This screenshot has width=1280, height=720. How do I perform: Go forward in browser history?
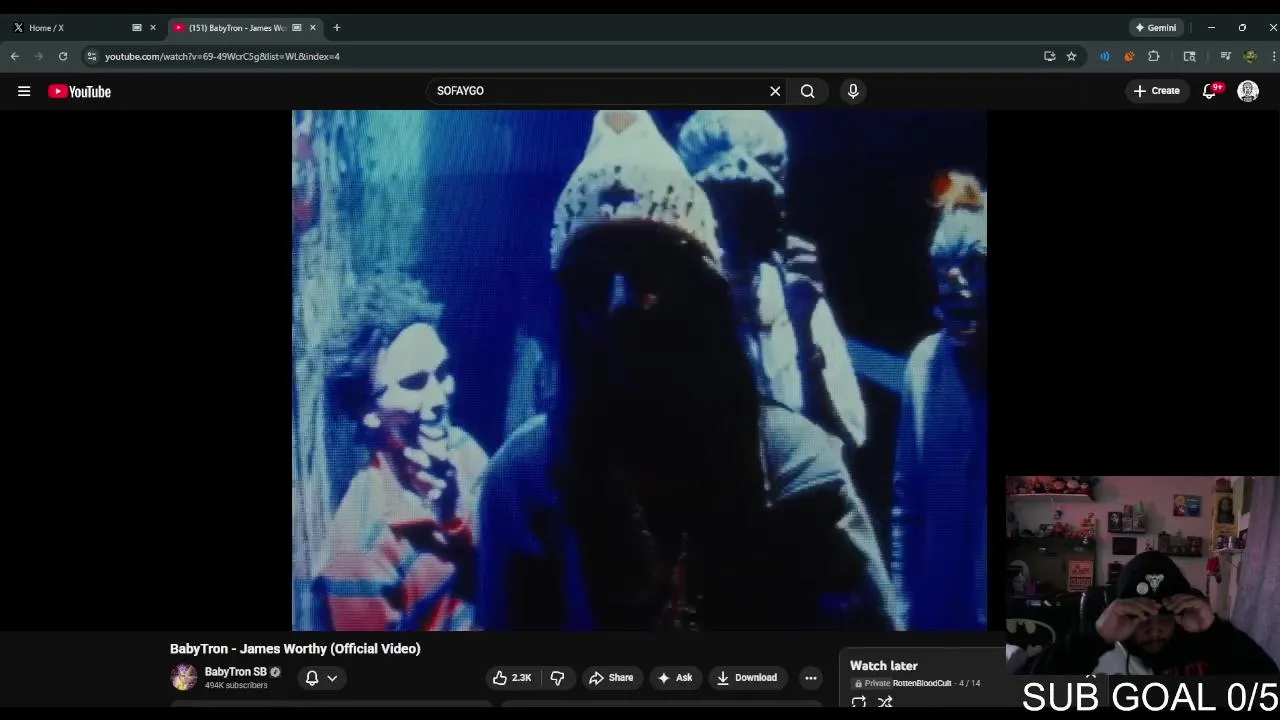[39, 56]
